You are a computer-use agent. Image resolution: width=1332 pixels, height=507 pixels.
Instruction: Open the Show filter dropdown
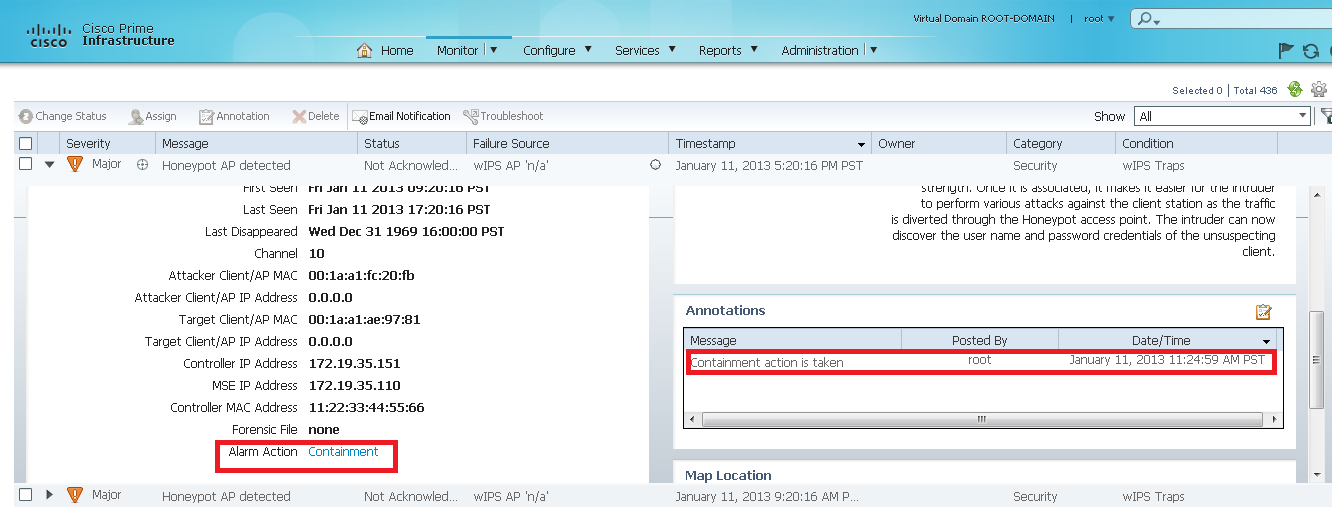pyautogui.click(x=1301, y=116)
